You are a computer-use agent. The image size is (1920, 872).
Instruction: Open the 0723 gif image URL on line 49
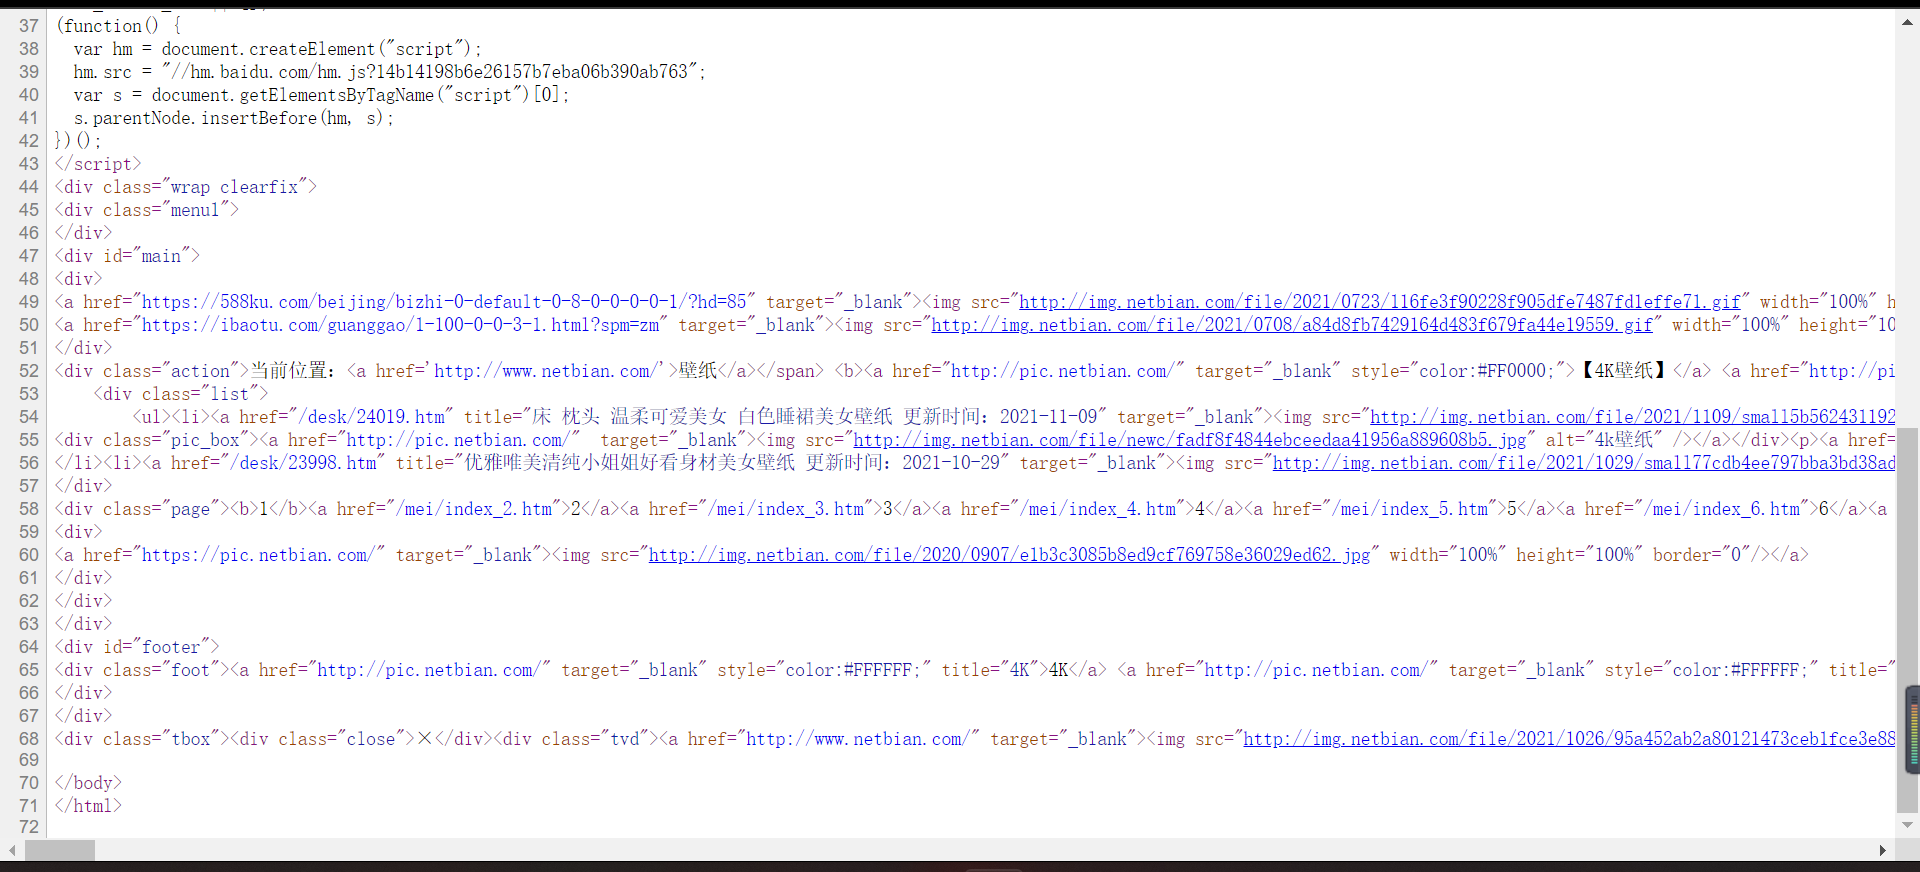click(1380, 302)
